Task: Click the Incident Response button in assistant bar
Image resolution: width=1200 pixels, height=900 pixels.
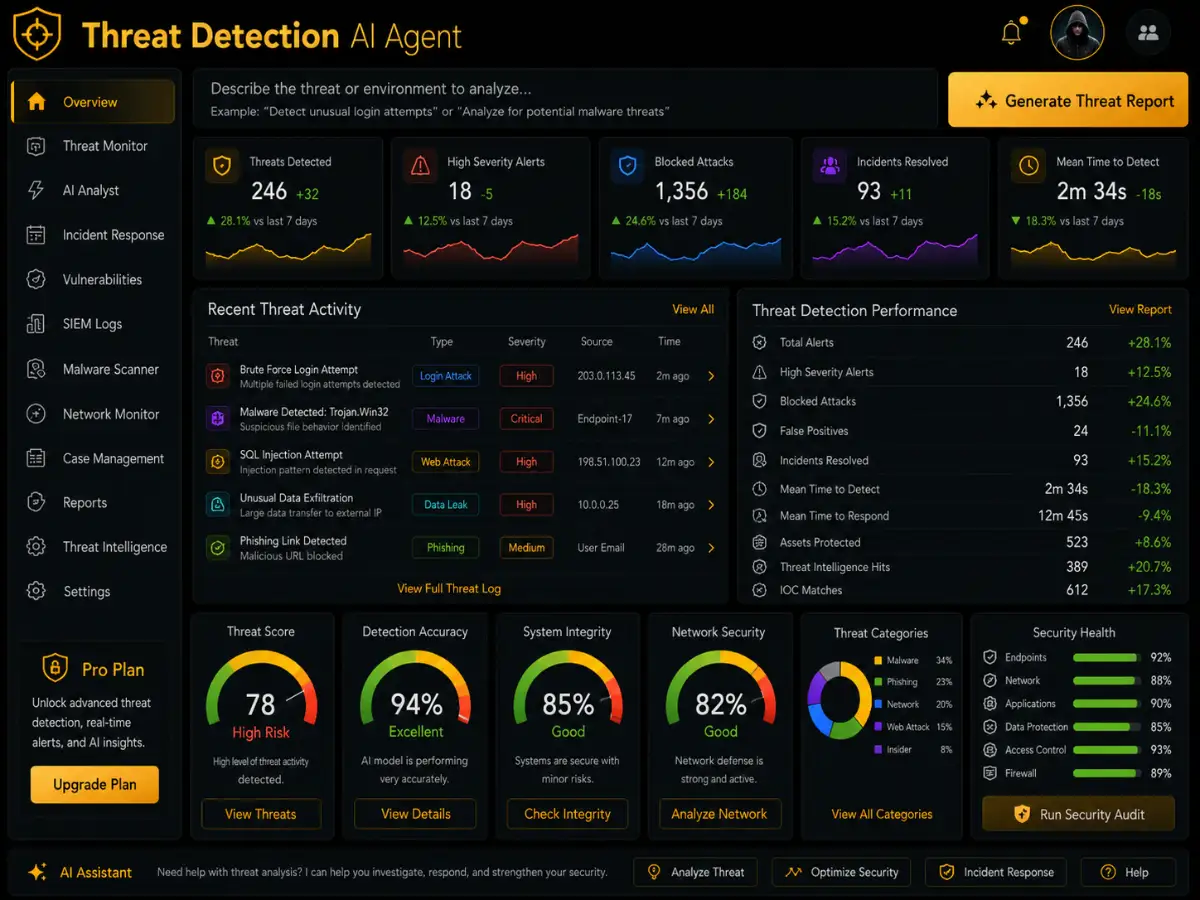Action: 996,872
